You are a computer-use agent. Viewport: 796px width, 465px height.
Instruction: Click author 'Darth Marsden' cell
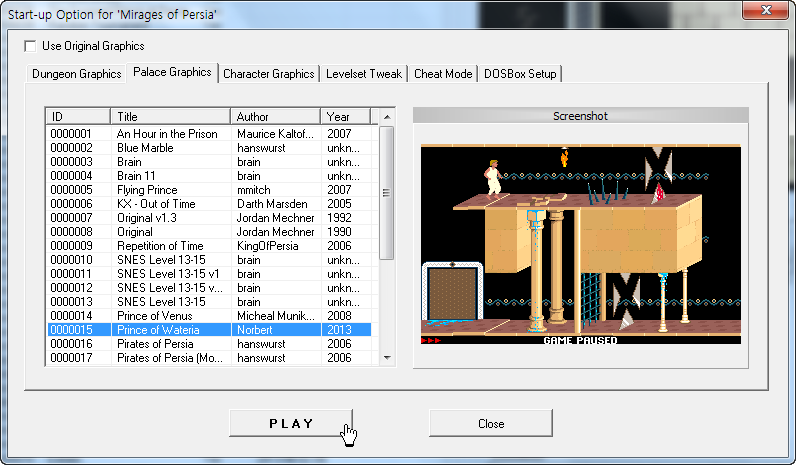[x=272, y=204]
